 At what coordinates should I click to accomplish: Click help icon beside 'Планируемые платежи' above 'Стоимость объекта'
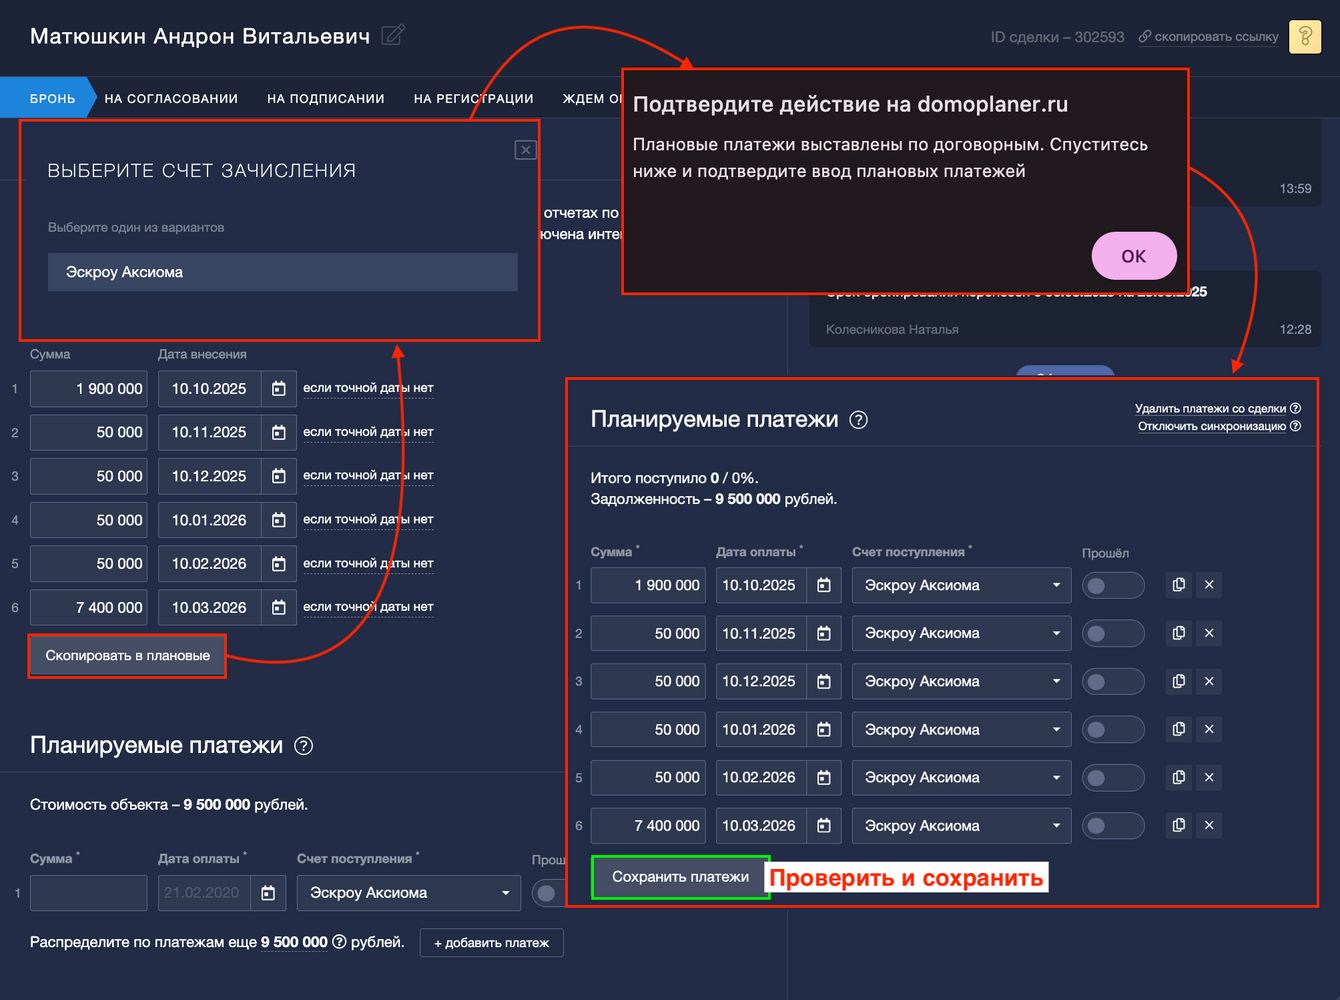(x=304, y=746)
